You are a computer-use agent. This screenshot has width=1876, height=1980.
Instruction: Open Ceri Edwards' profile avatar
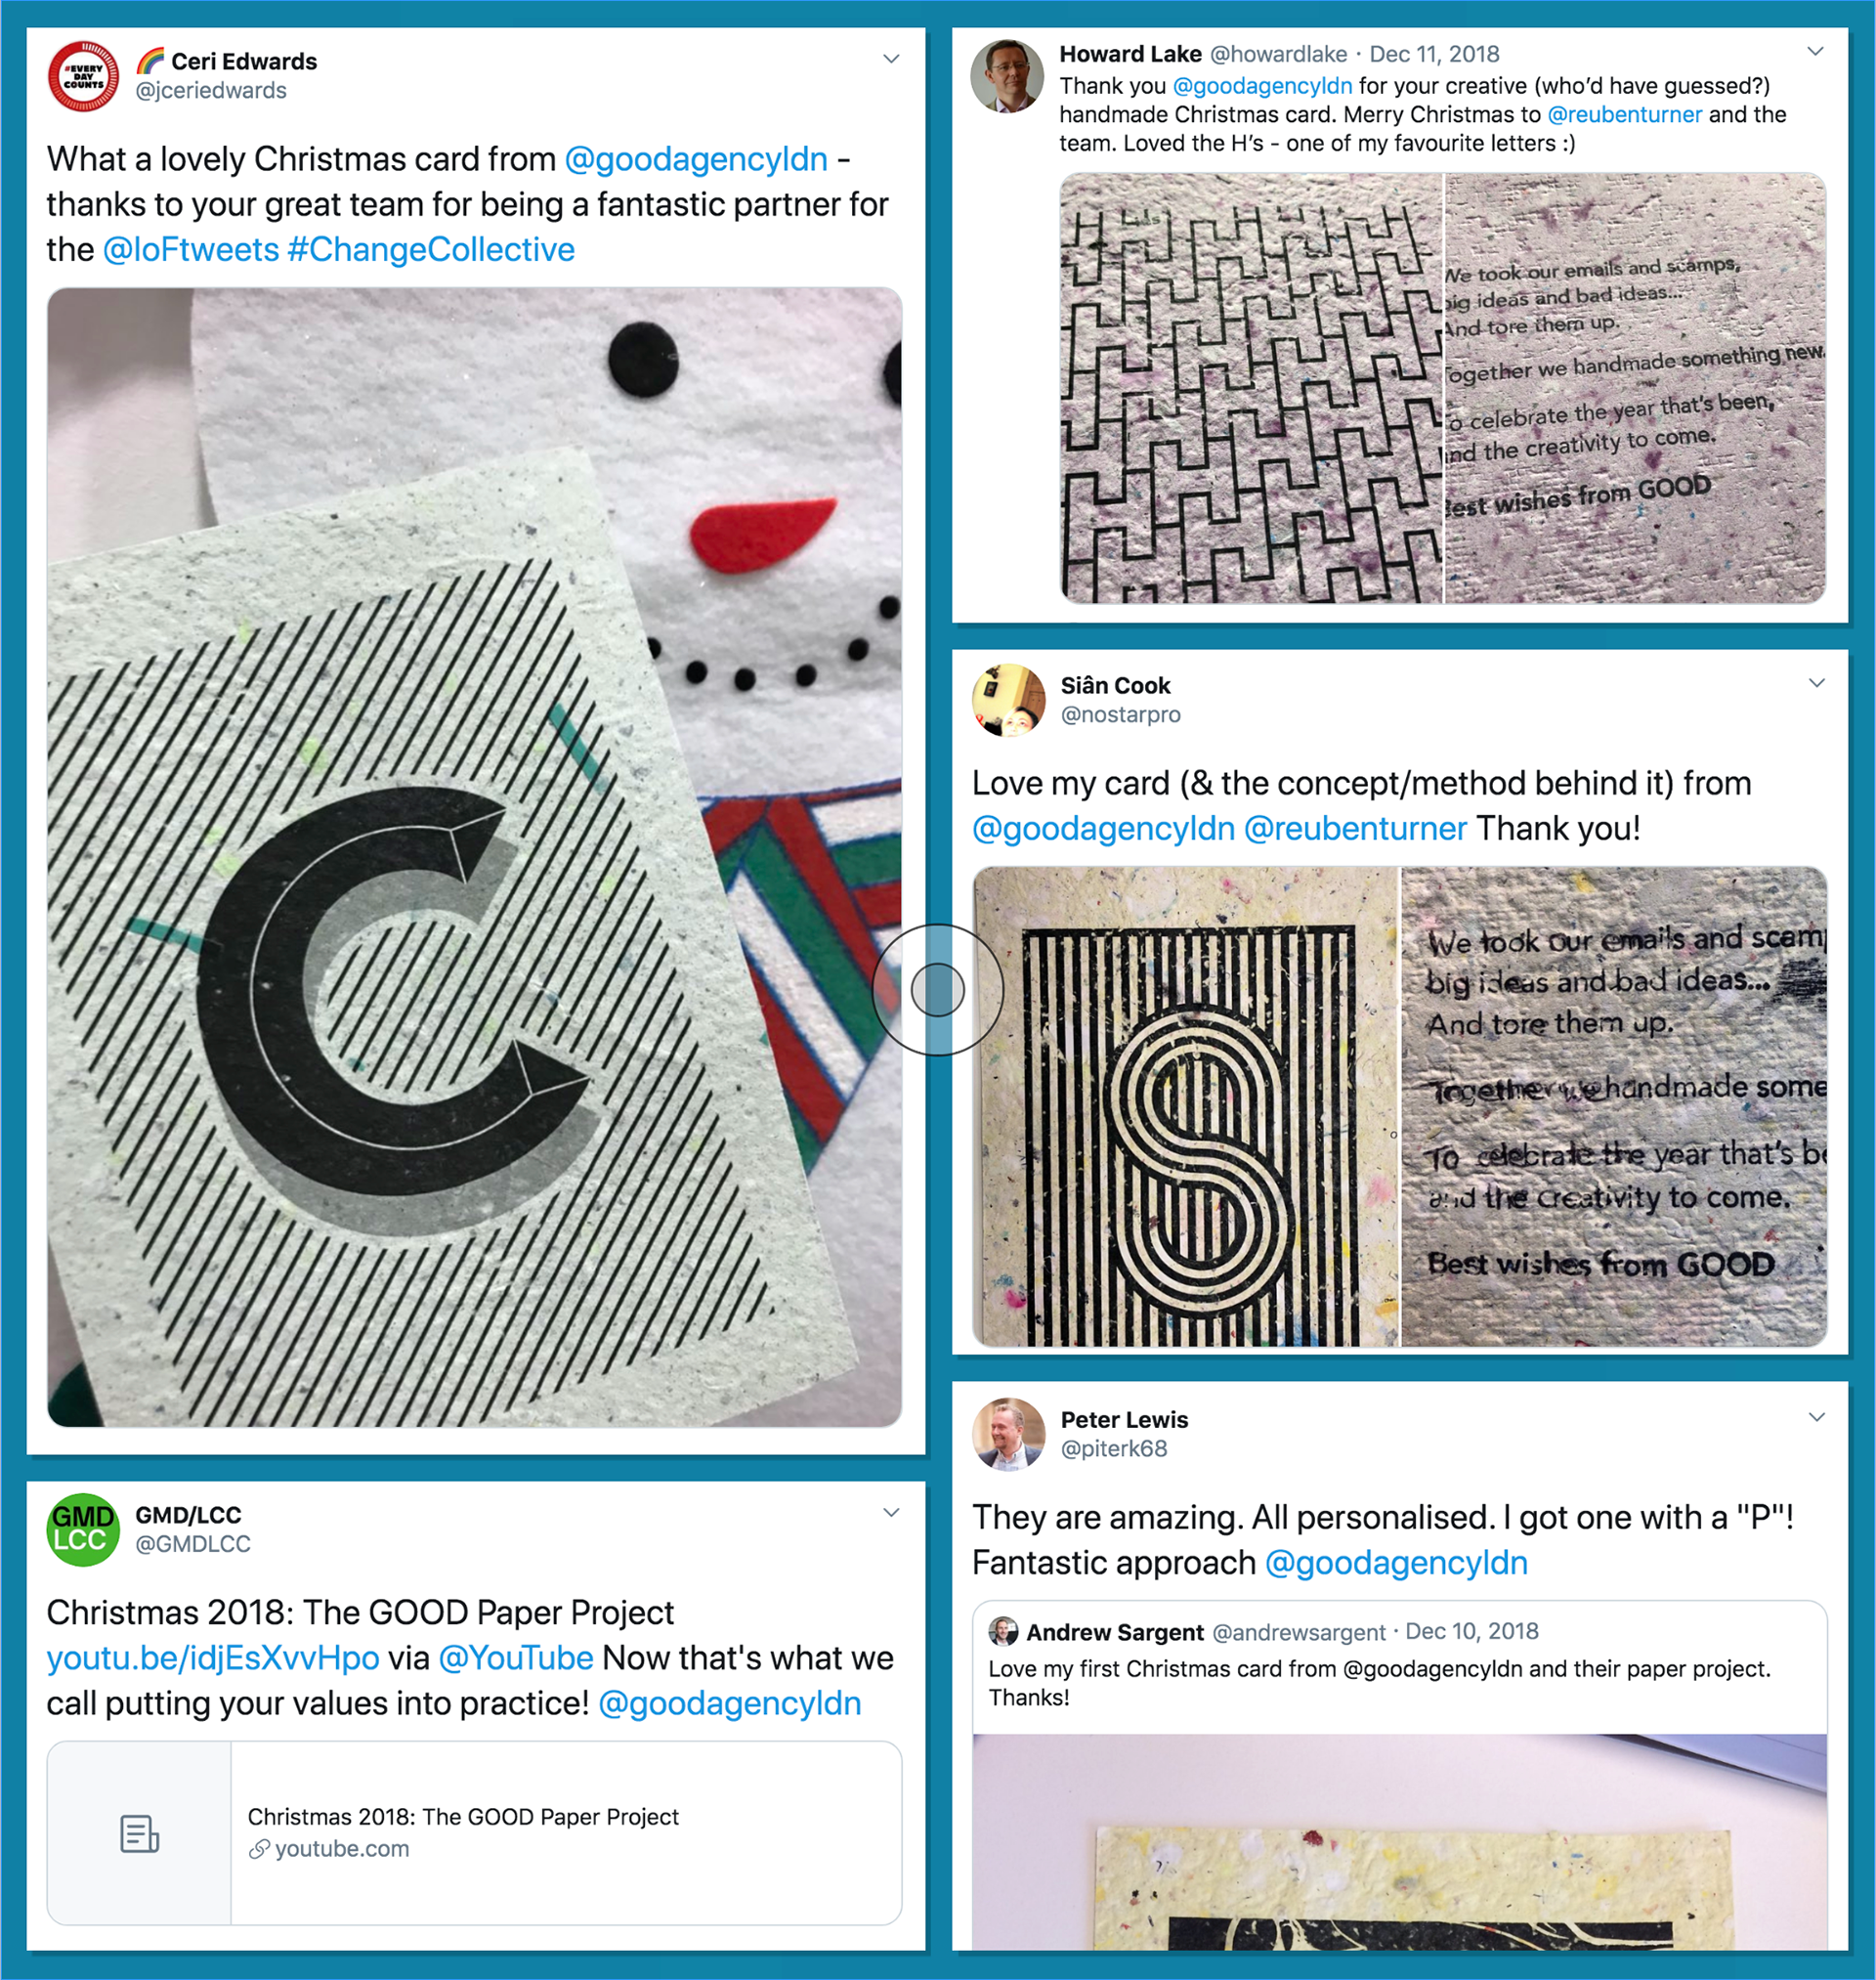pos(84,76)
